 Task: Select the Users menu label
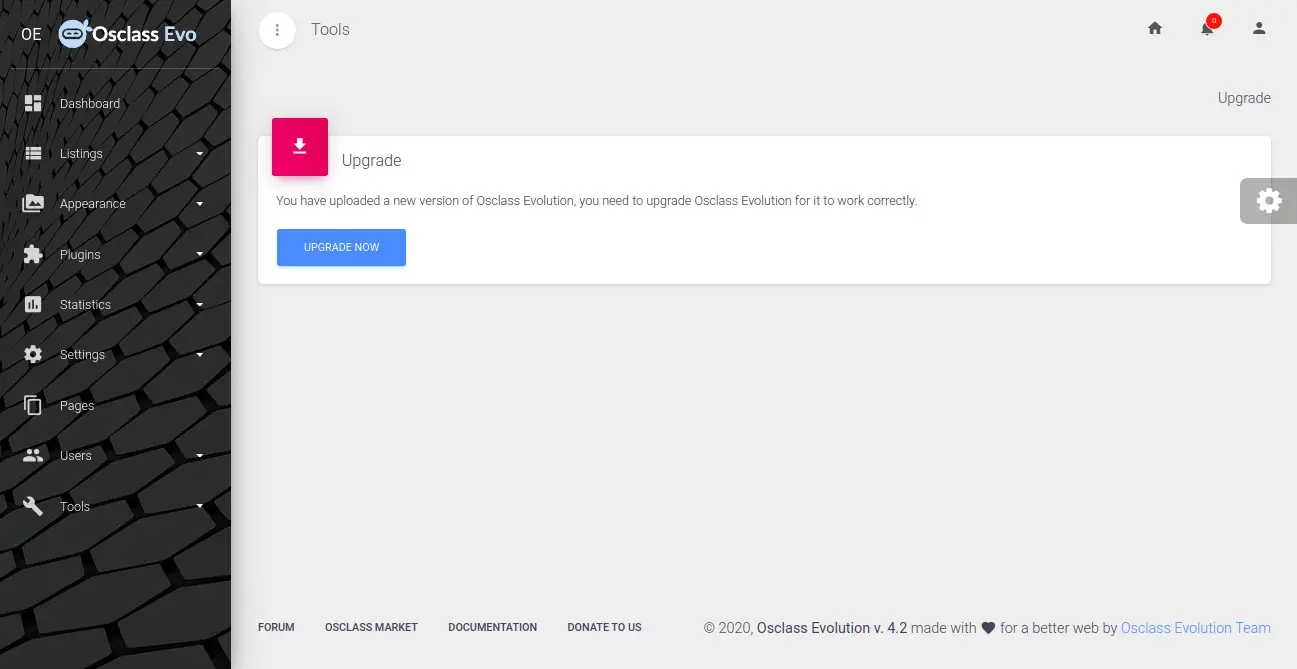point(75,456)
